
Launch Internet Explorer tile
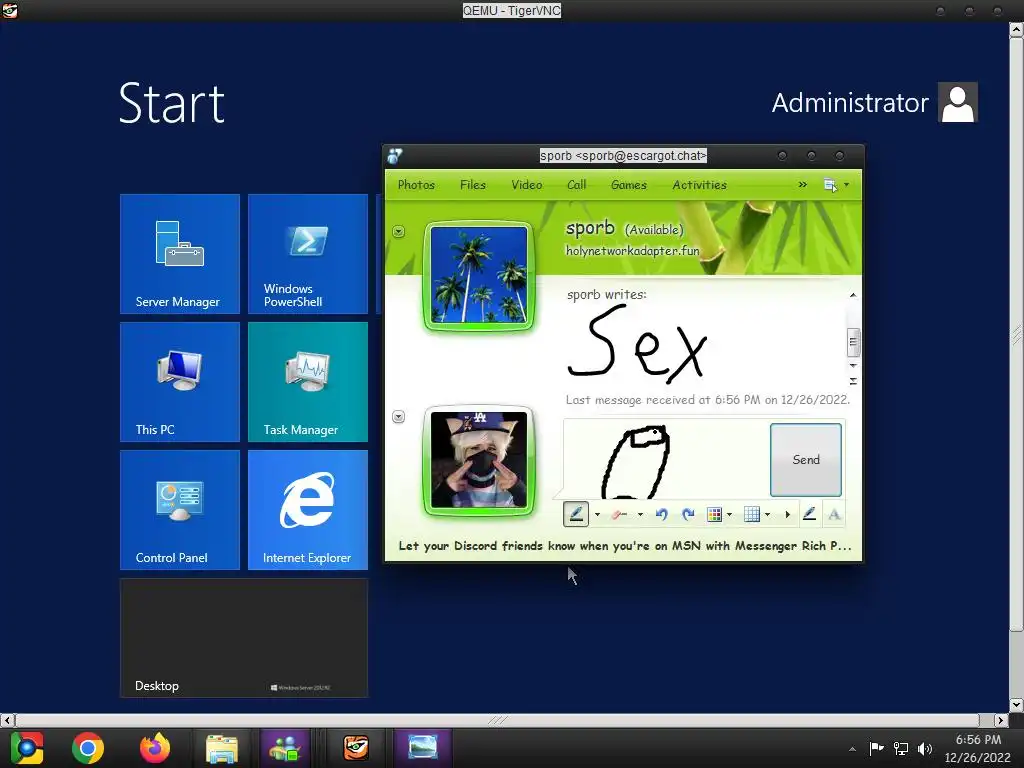308,510
